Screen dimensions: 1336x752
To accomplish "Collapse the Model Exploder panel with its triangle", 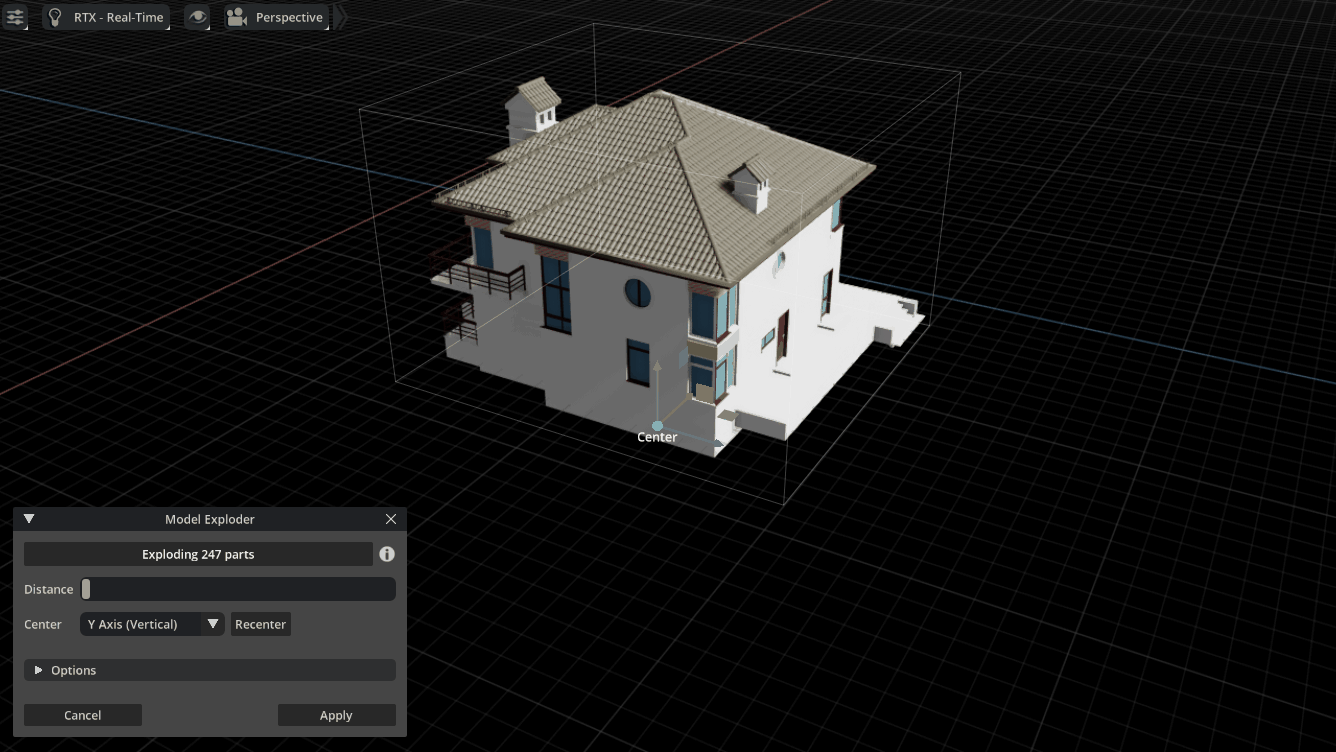I will coord(28,518).
